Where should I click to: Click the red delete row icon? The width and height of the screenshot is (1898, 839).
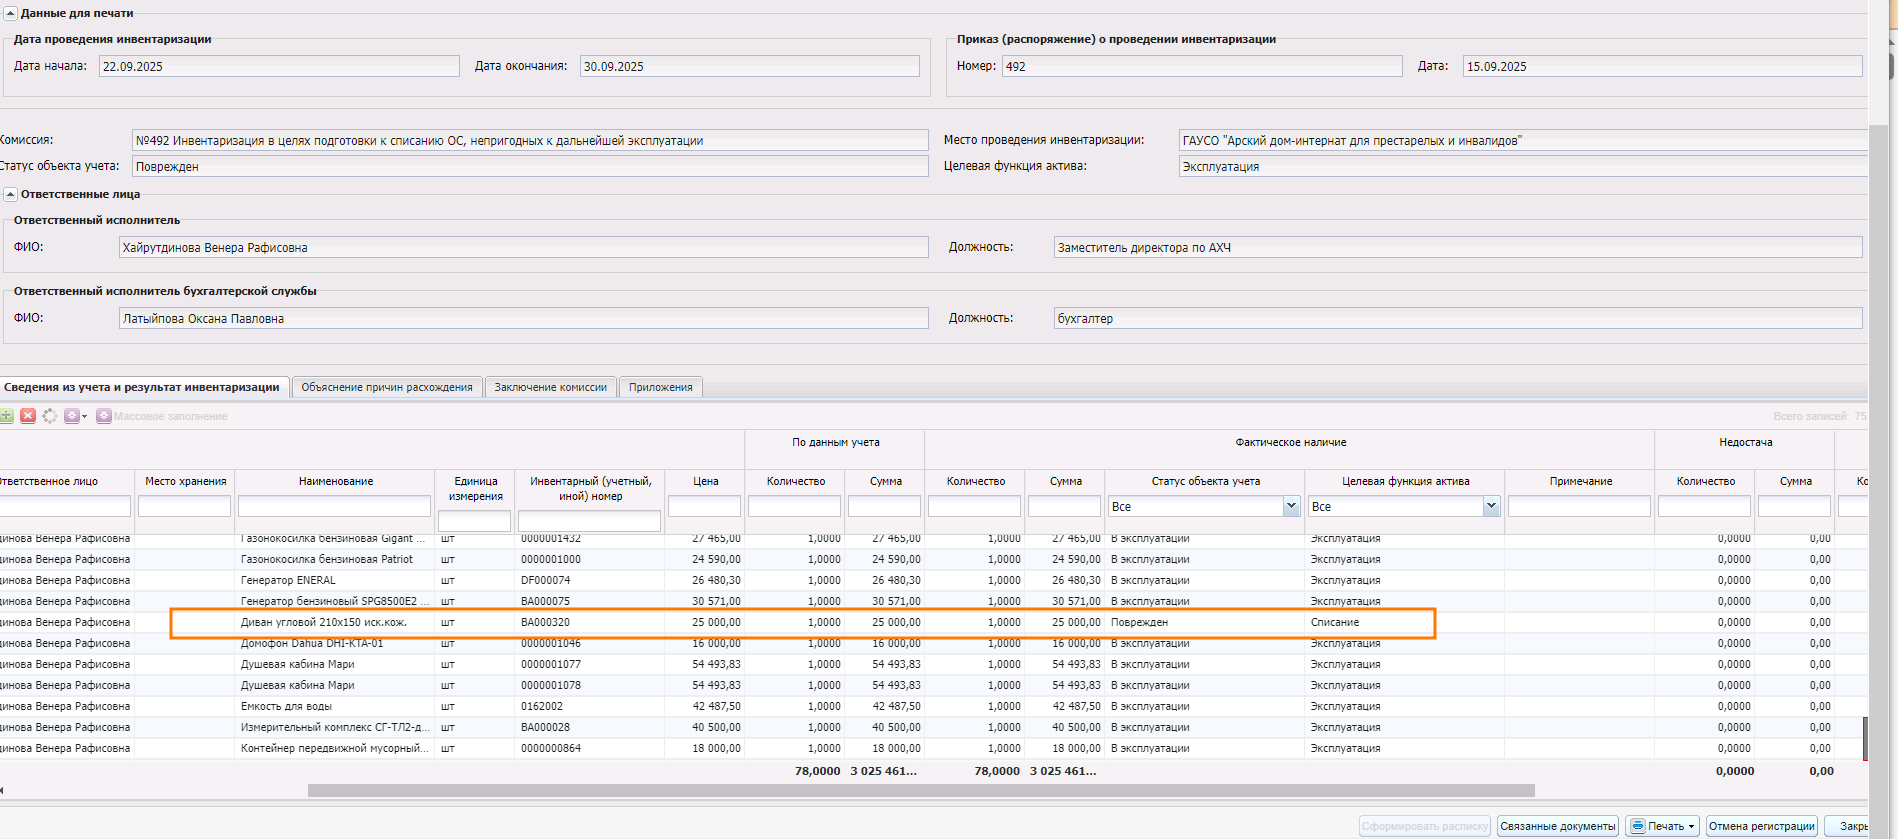click(x=28, y=416)
